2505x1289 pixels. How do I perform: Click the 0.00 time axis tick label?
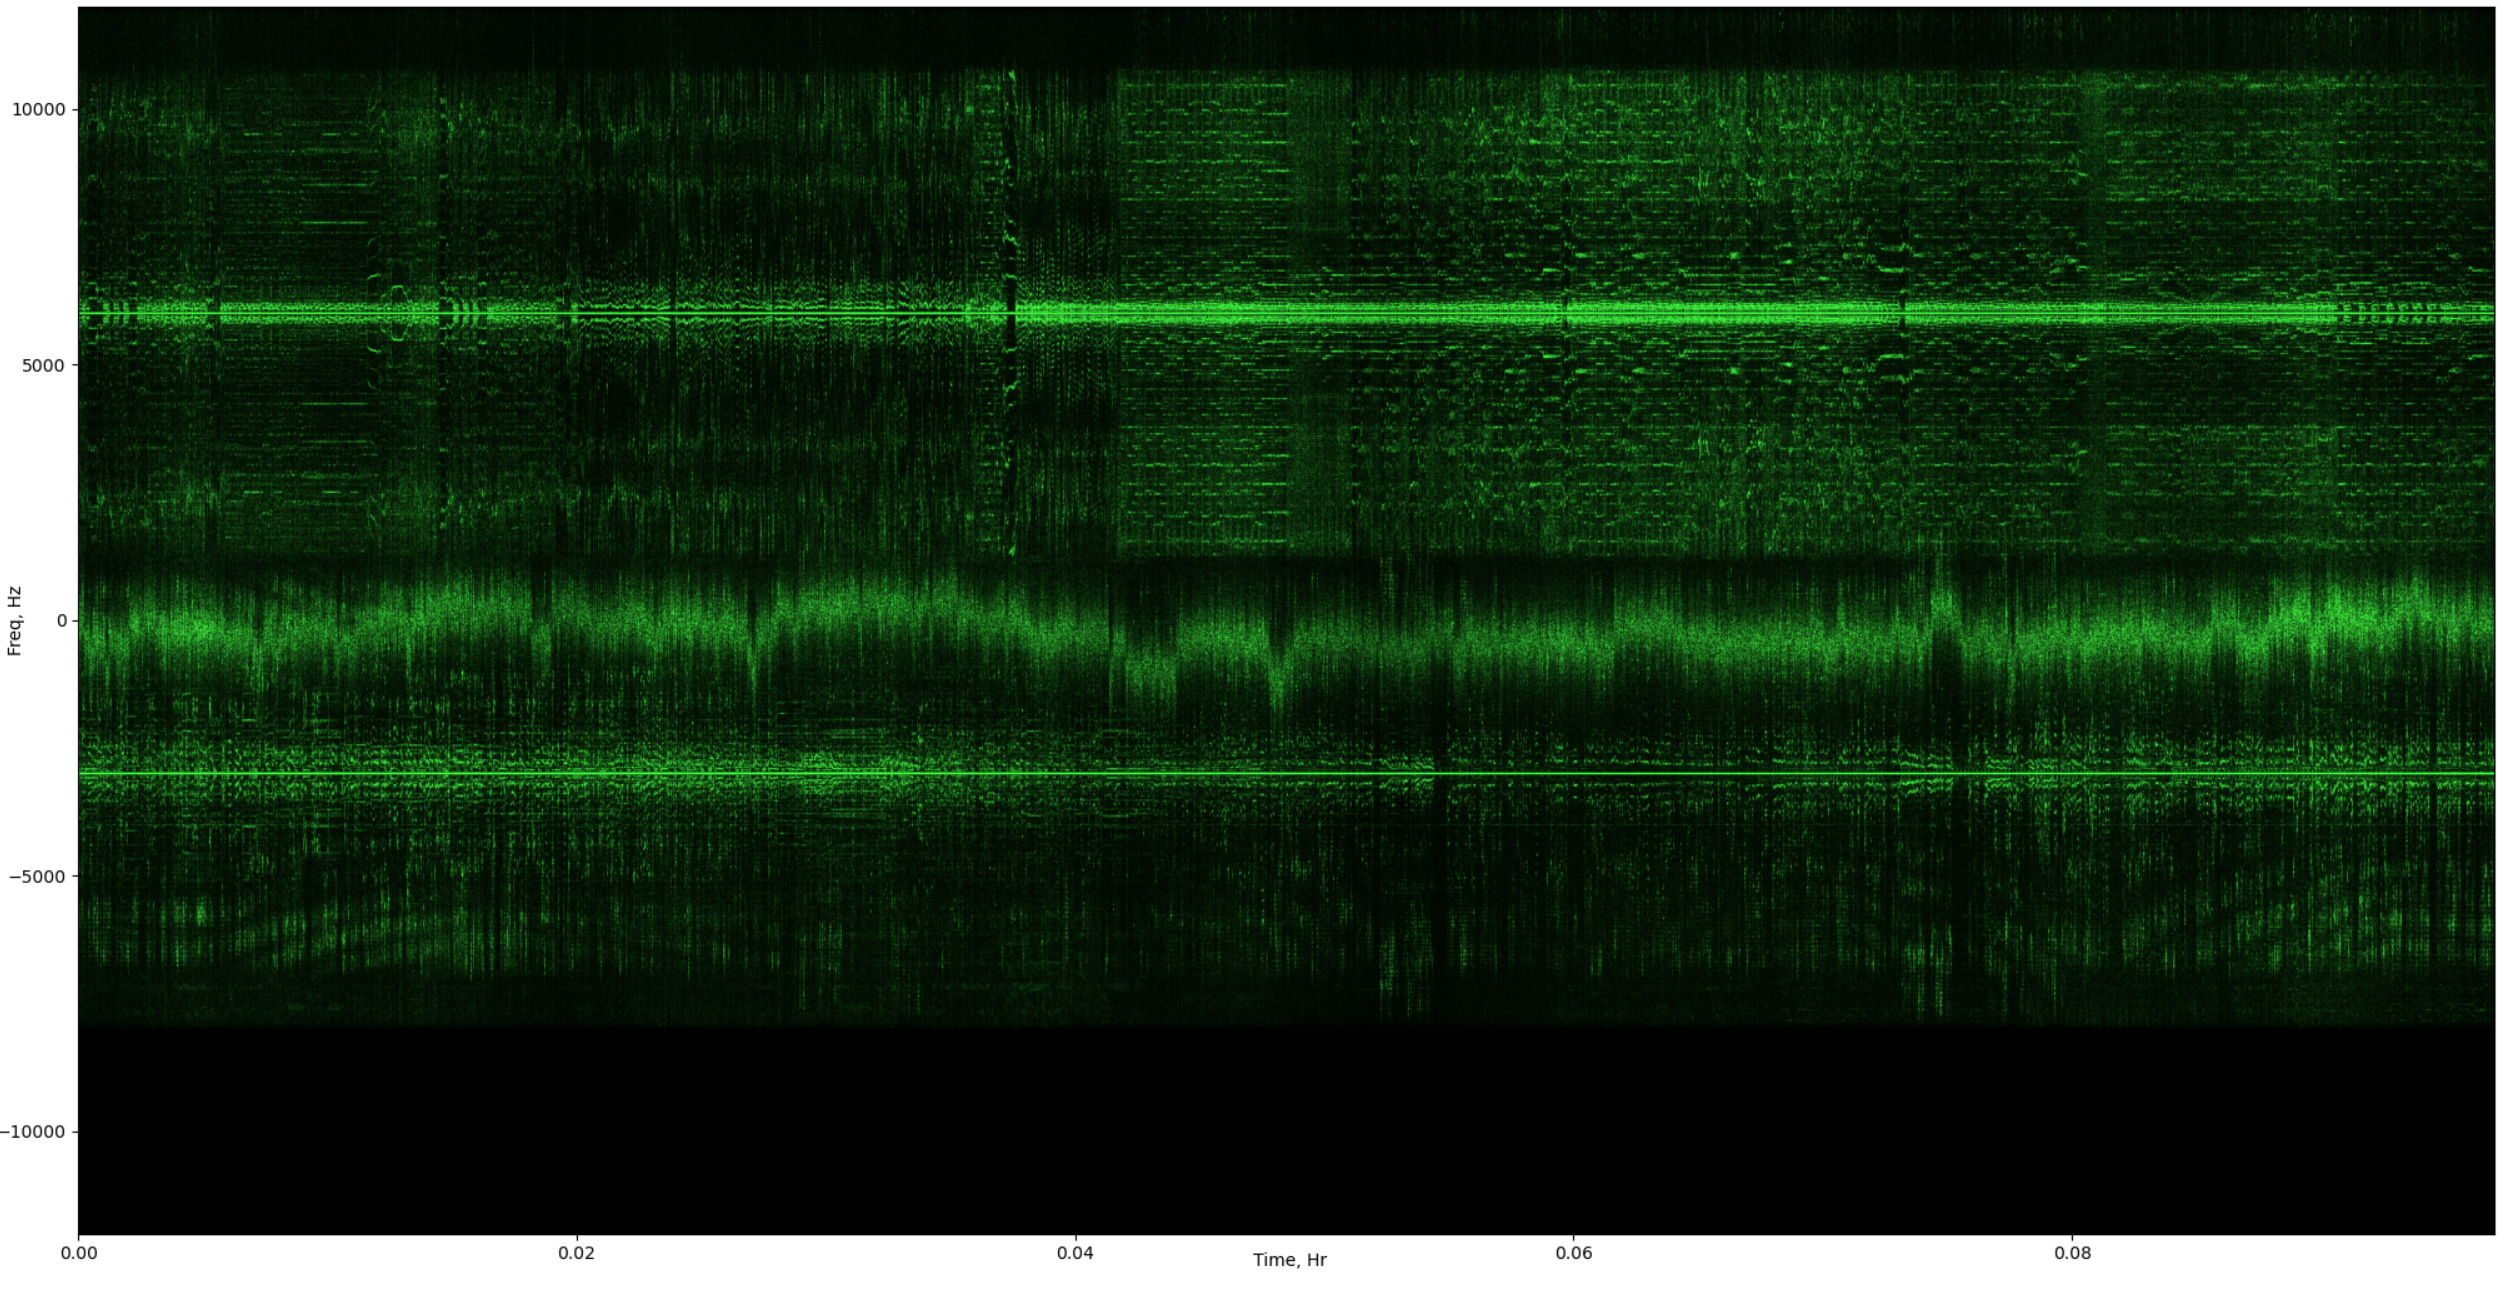click(x=79, y=1253)
